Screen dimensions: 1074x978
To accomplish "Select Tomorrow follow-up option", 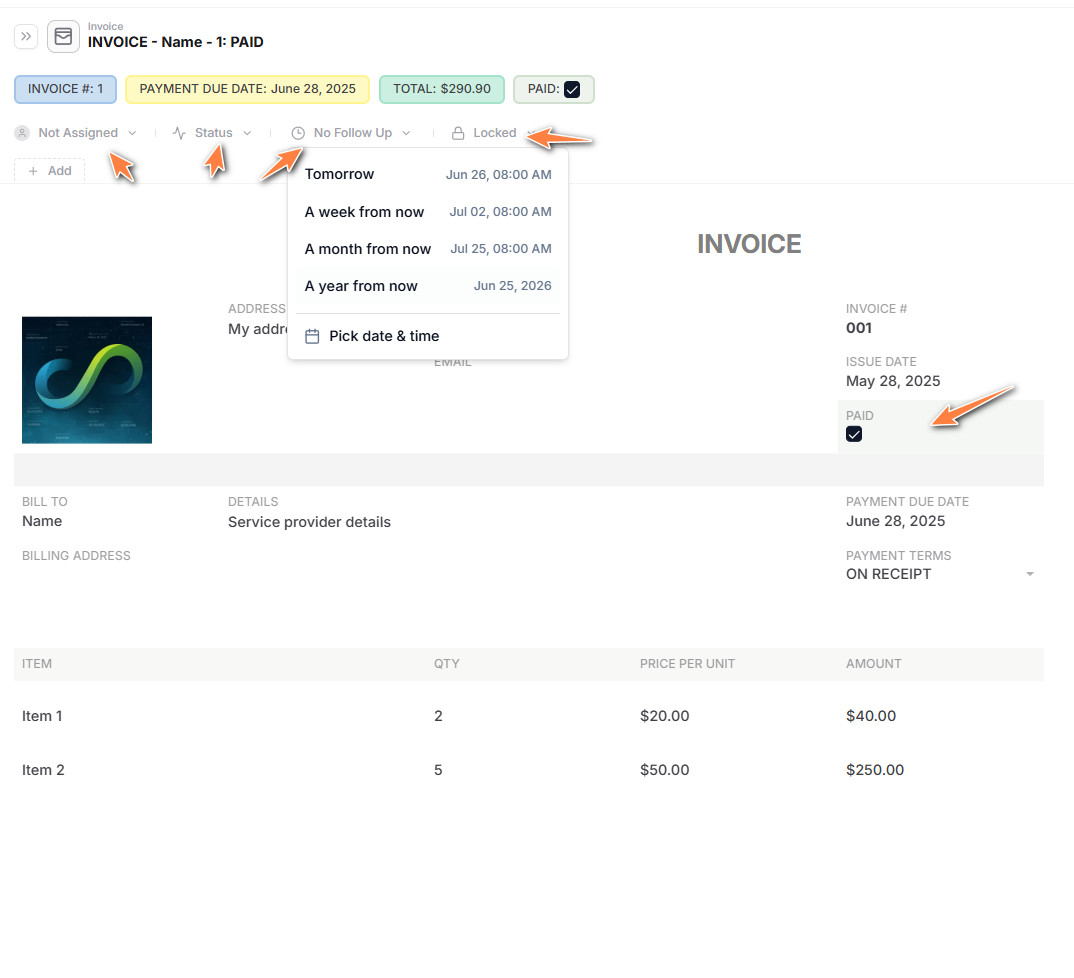I will coord(428,174).
